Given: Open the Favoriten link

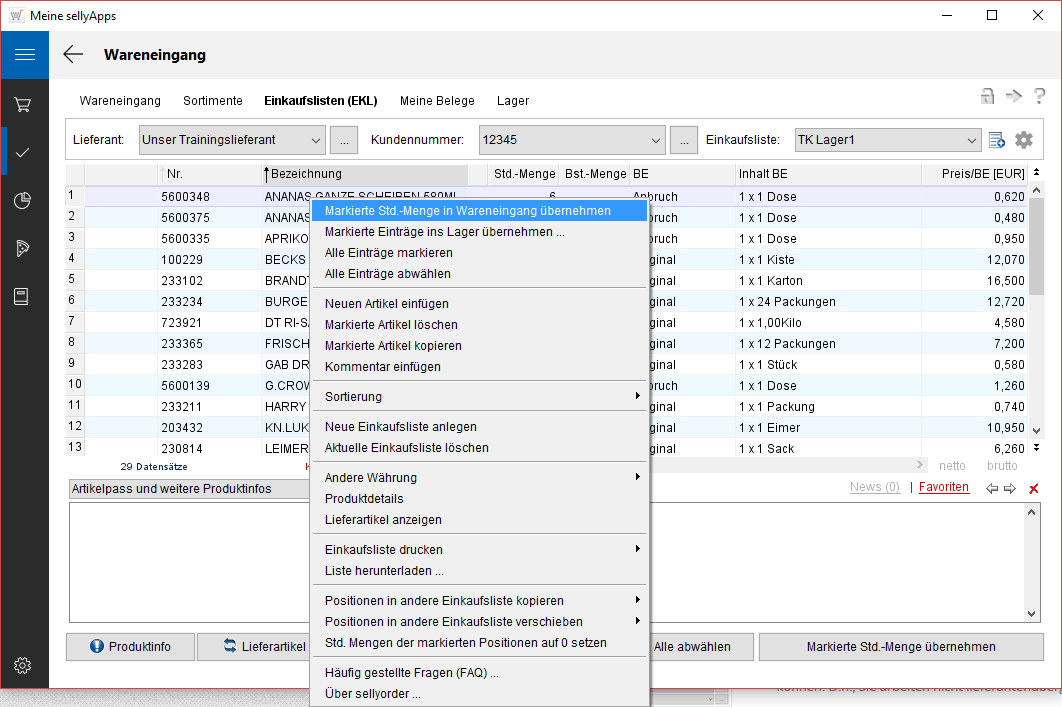Looking at the screenshot, I should pyautogui.click(x=943, y=487).
